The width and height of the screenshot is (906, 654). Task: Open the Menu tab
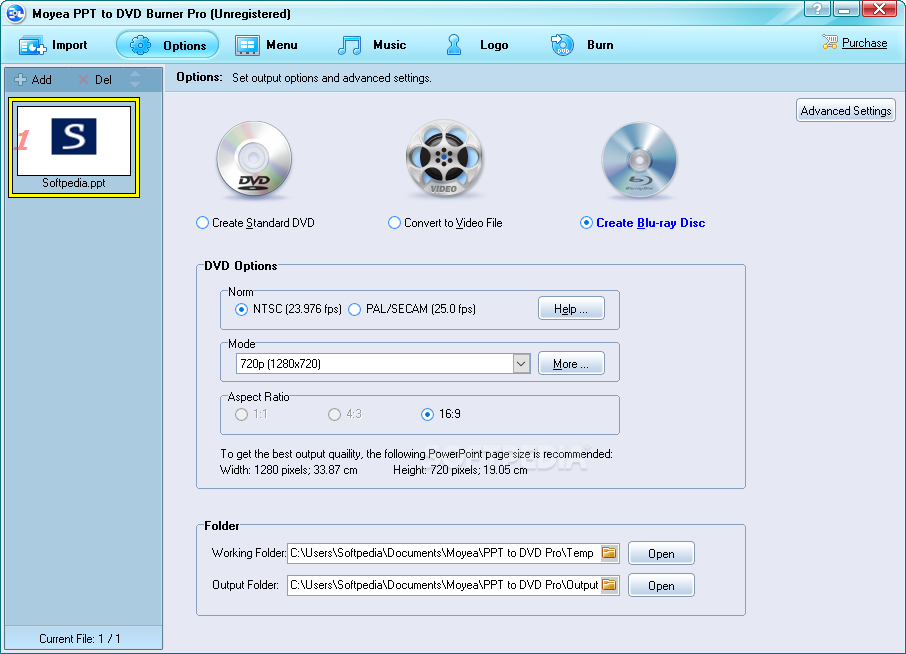(266, 45)
